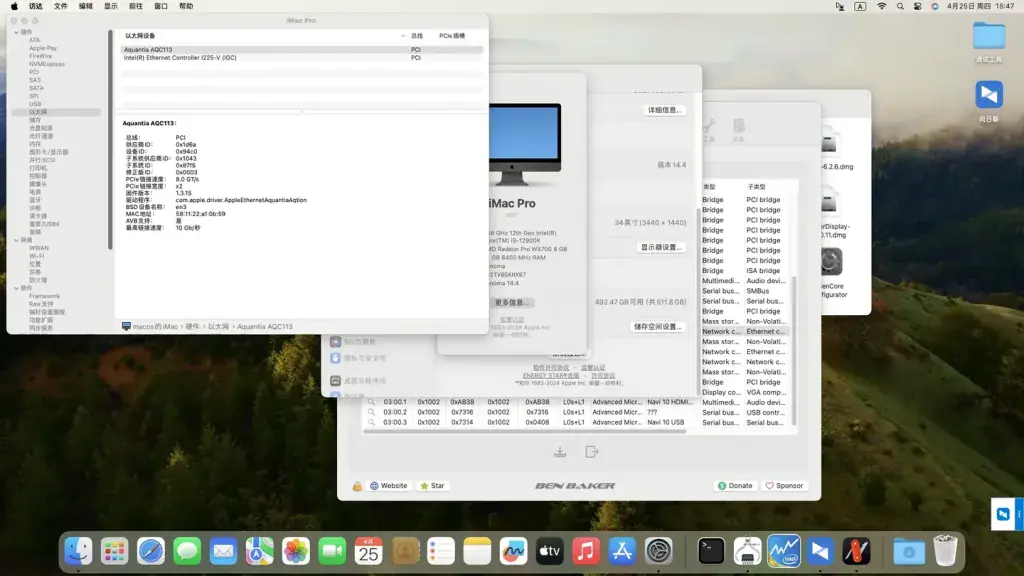
Task: Click the download icon in Hackintool
Action: 560,452
